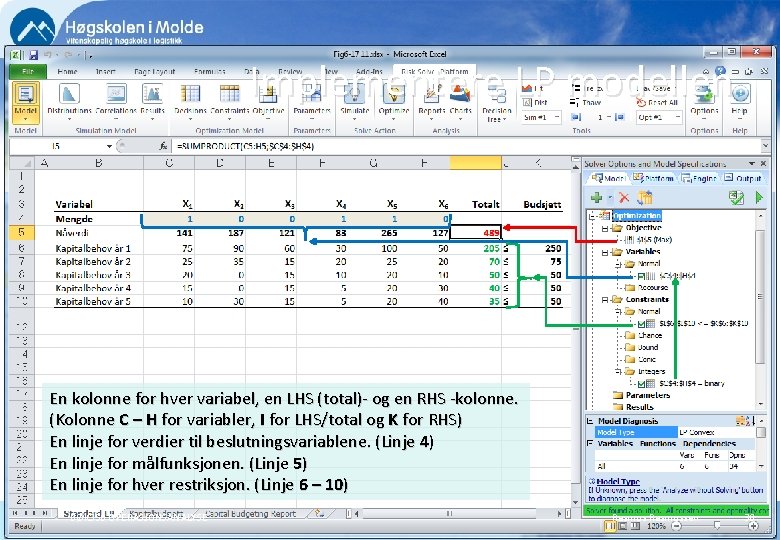This screenshot has height=540, width=780.
Task: Select cell I5 showing 489
Action: pyautogui.click(x=476, y=233)
